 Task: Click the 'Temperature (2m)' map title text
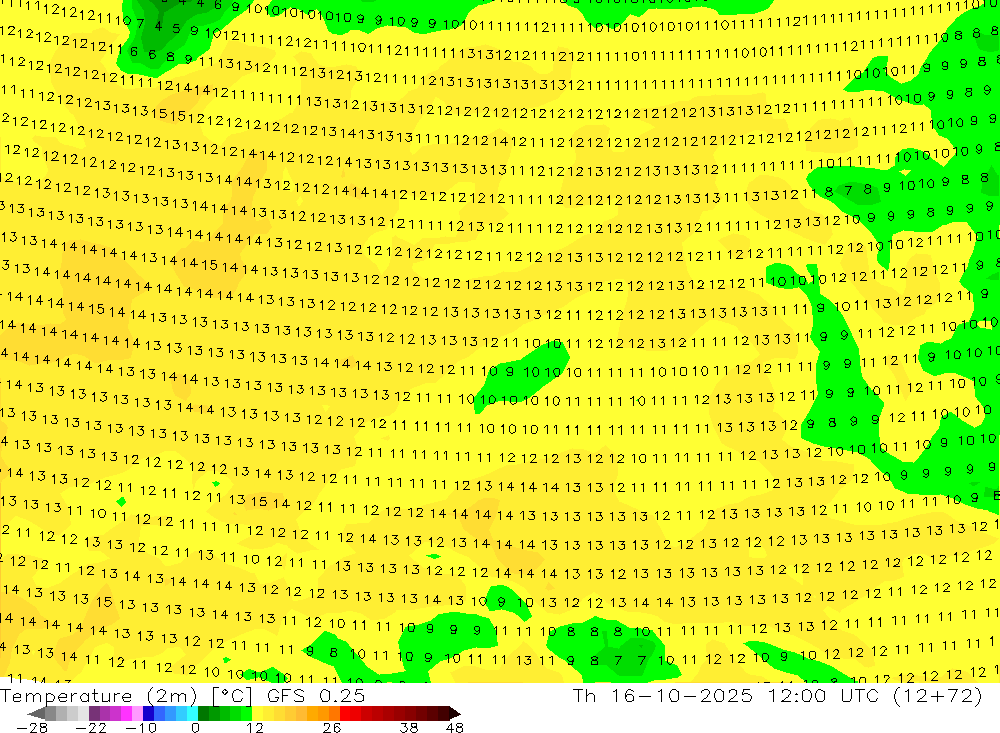click(x=99, y=696)
